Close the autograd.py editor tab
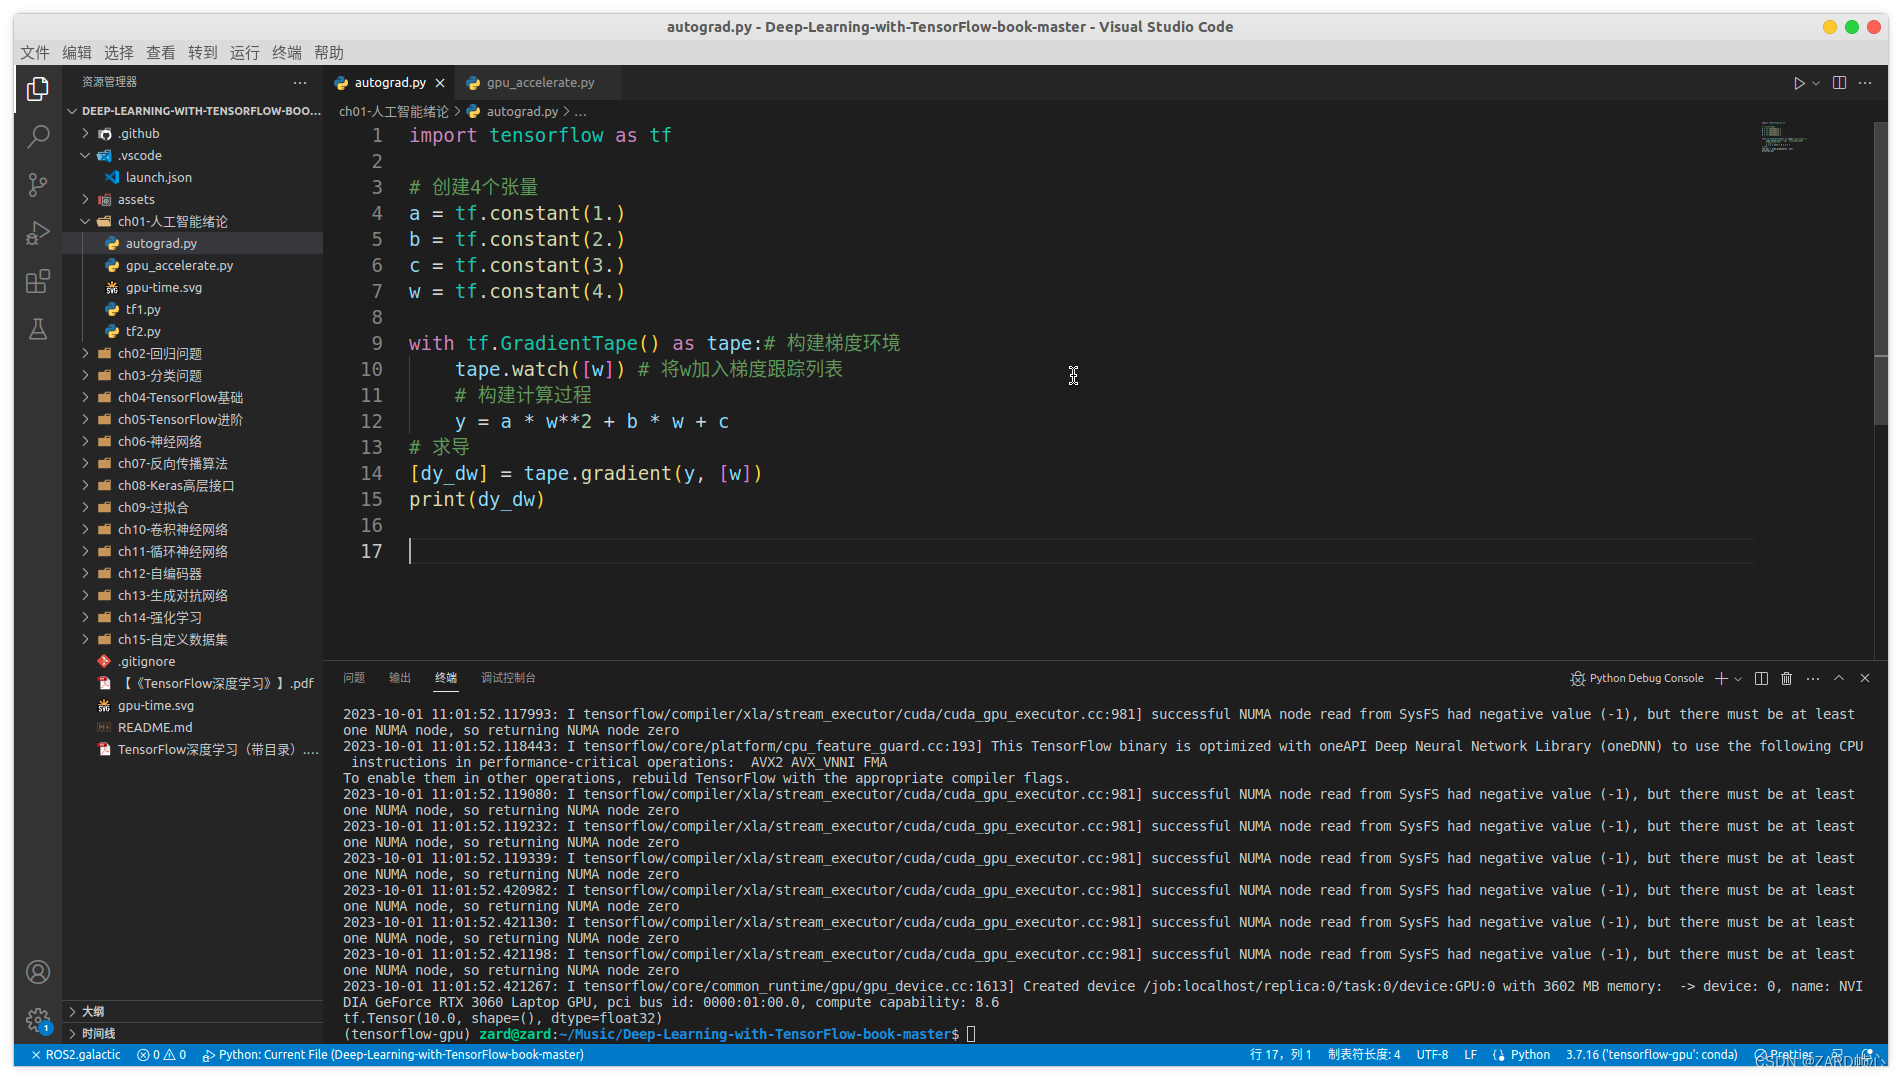Image resolution: width=1902 pixels, height=1080 pixels. (x=440, y=83)
